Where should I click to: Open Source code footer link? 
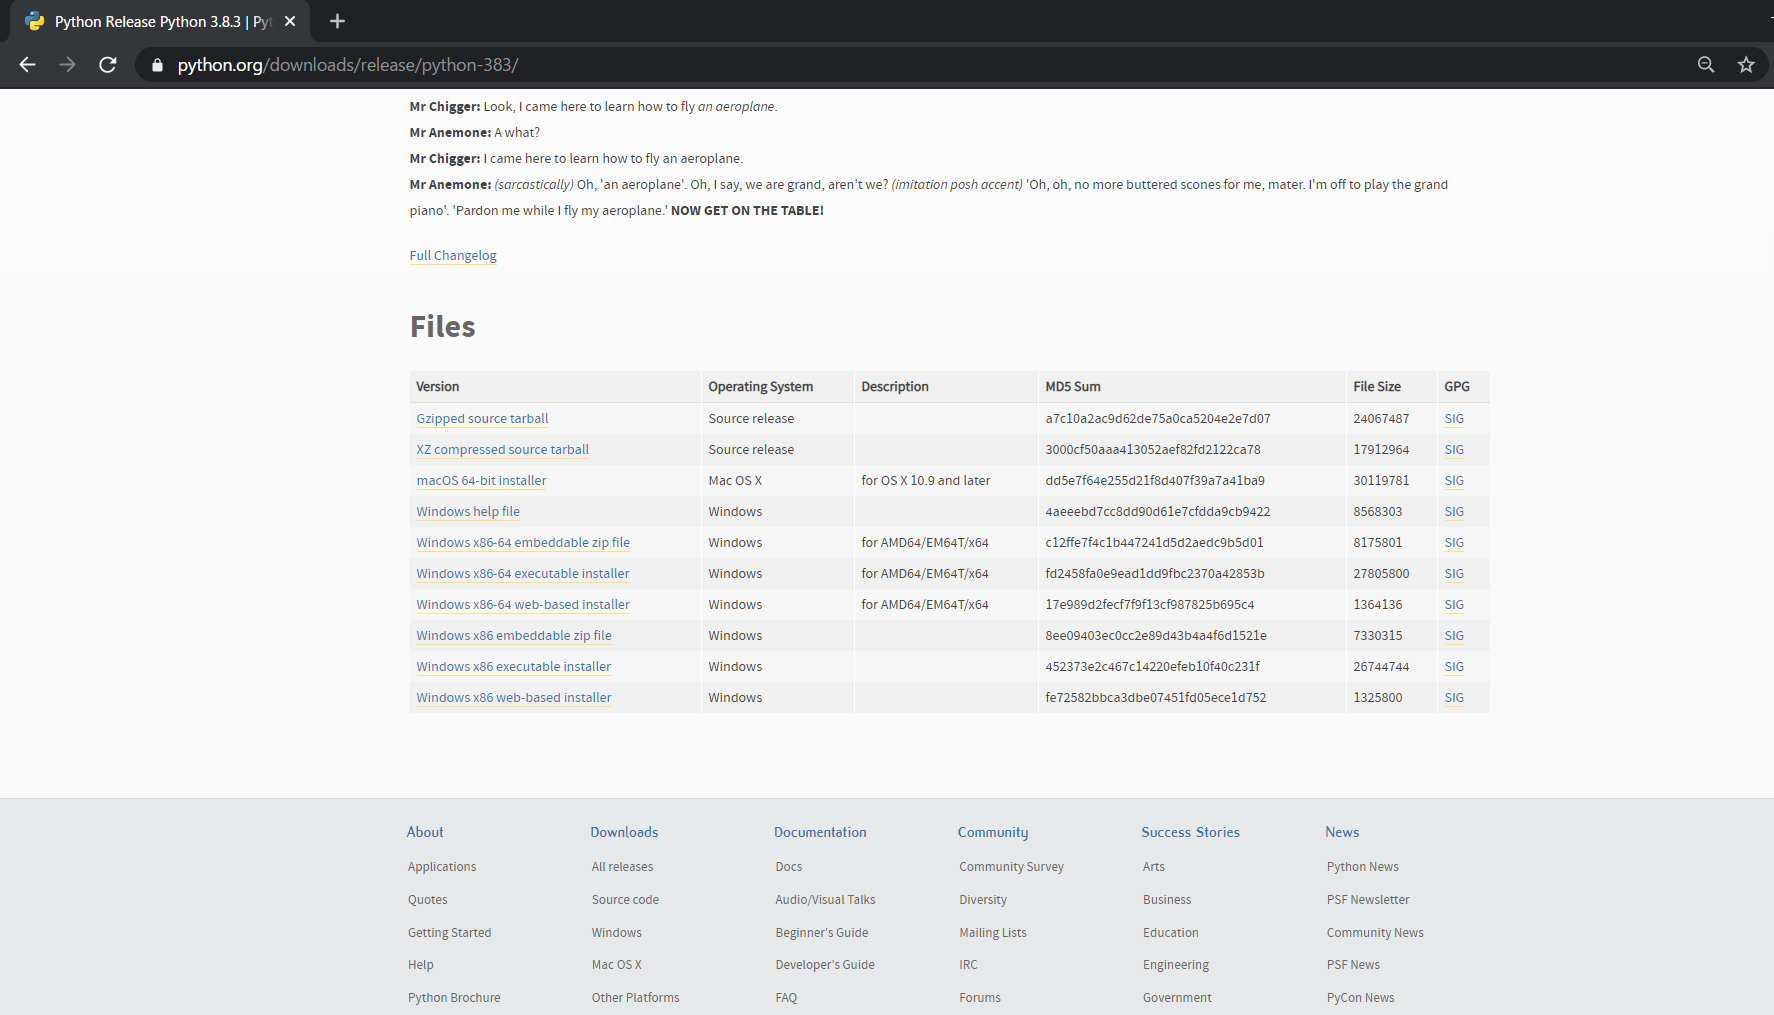click(x=625, y=900)
